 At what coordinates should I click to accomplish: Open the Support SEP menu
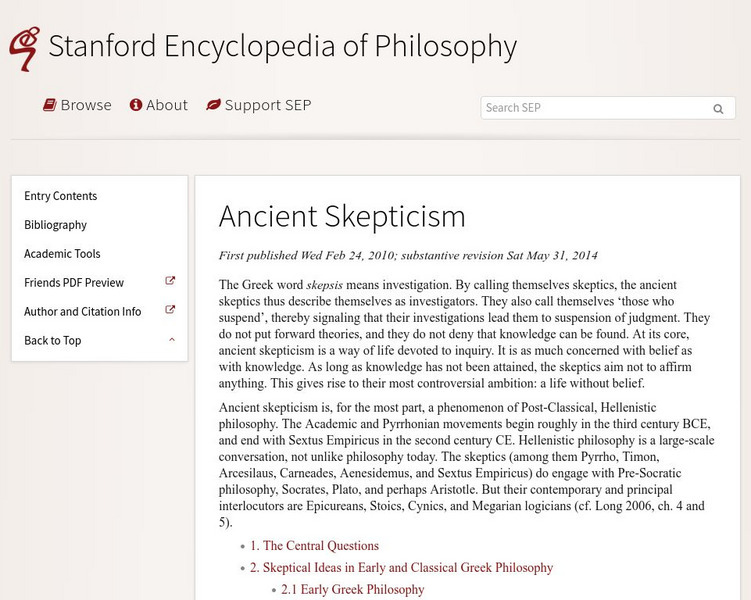tap(259, 105)
